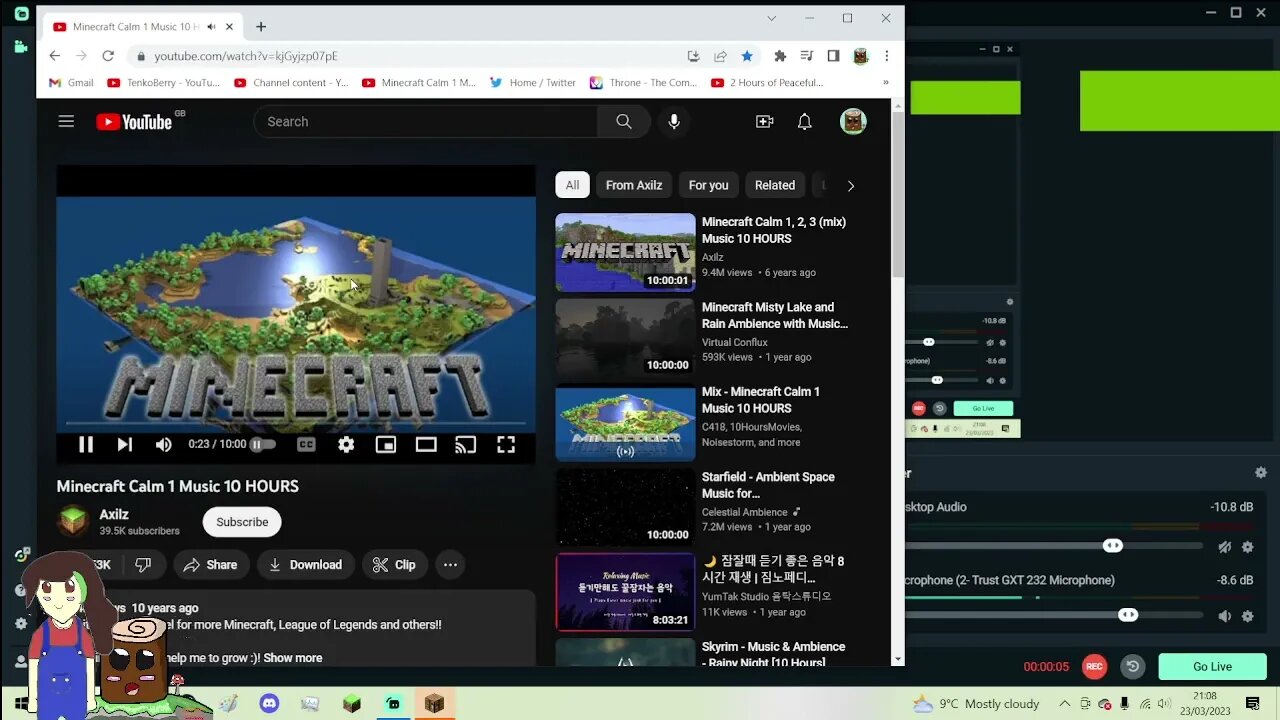1280x720 pixels.
Task: Mute Microphone source in Streamlabs mixer
Action: pos(1225,616)
